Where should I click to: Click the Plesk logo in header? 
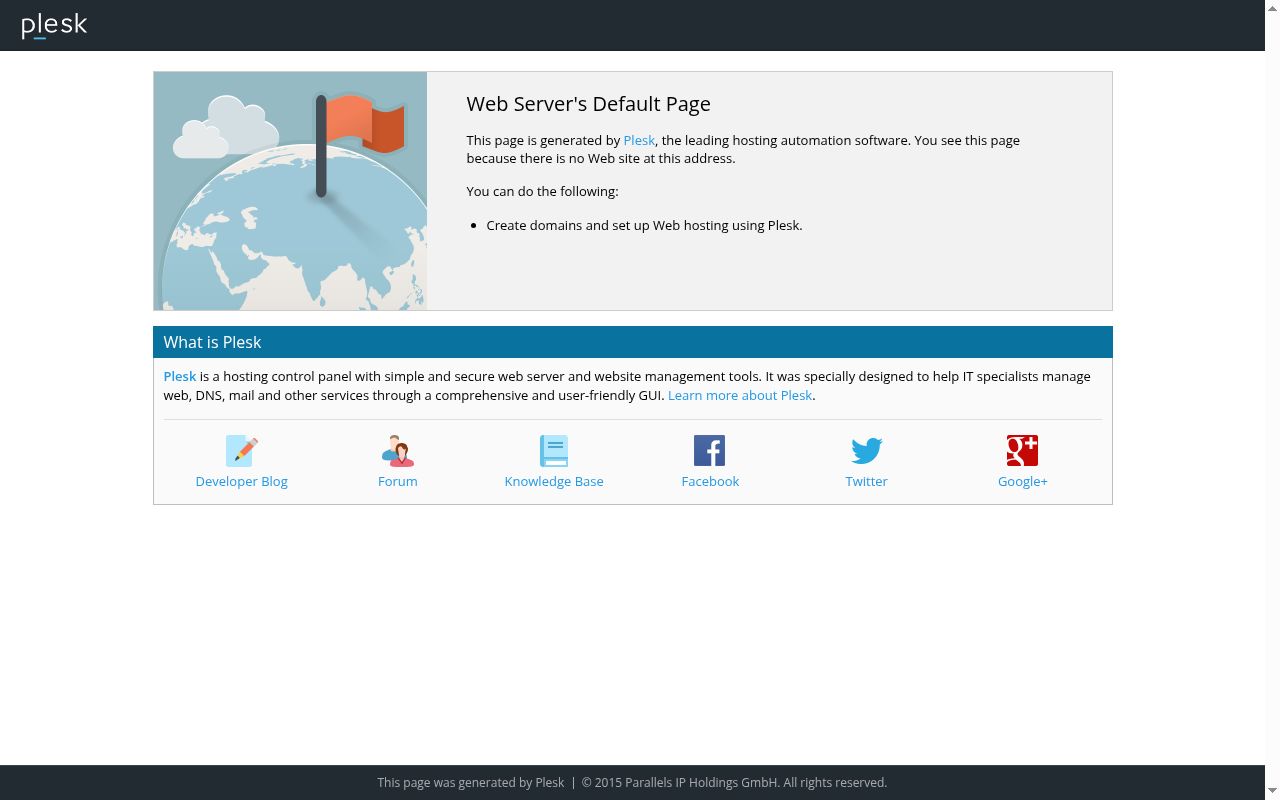tap(54, 25)
